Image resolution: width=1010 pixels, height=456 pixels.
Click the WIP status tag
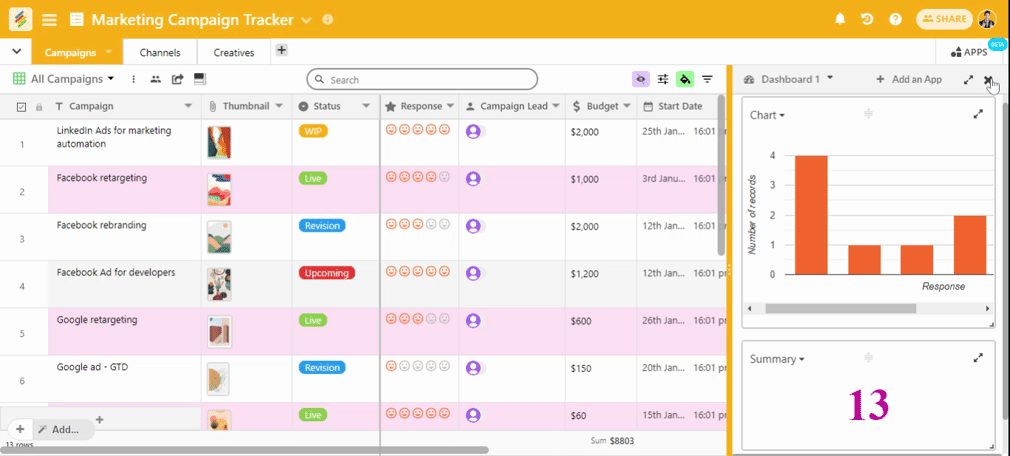click(313, 131)
